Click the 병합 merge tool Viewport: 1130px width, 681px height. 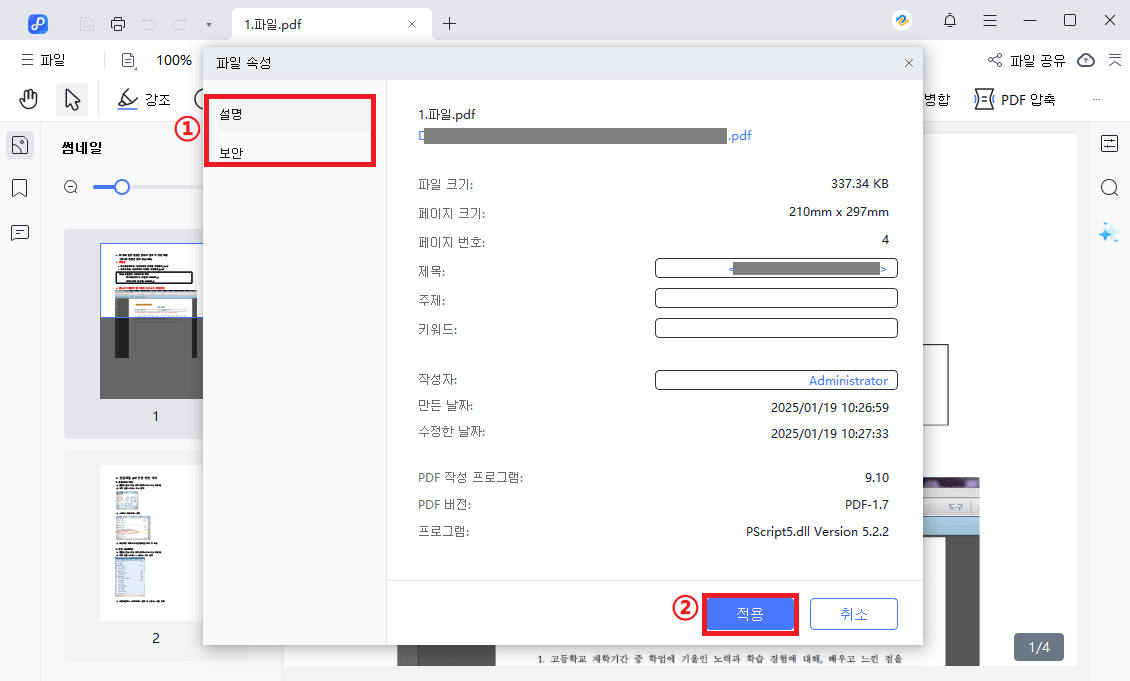coord(937,99)
